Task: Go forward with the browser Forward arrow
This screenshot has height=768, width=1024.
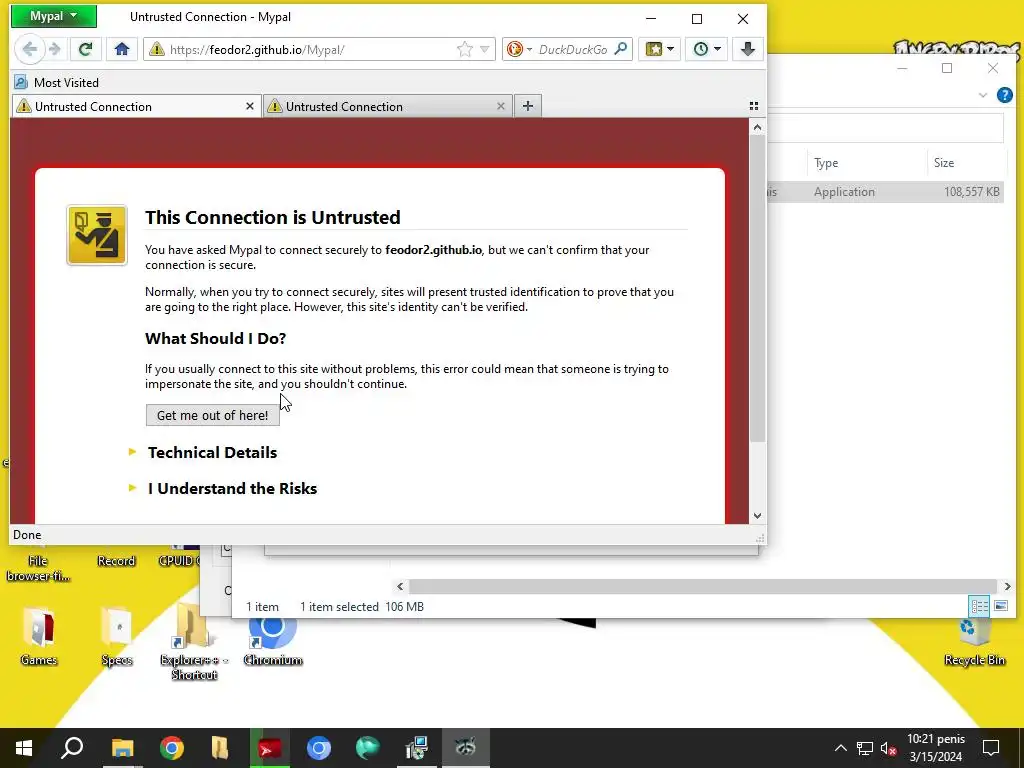Action: click(56, 49)
